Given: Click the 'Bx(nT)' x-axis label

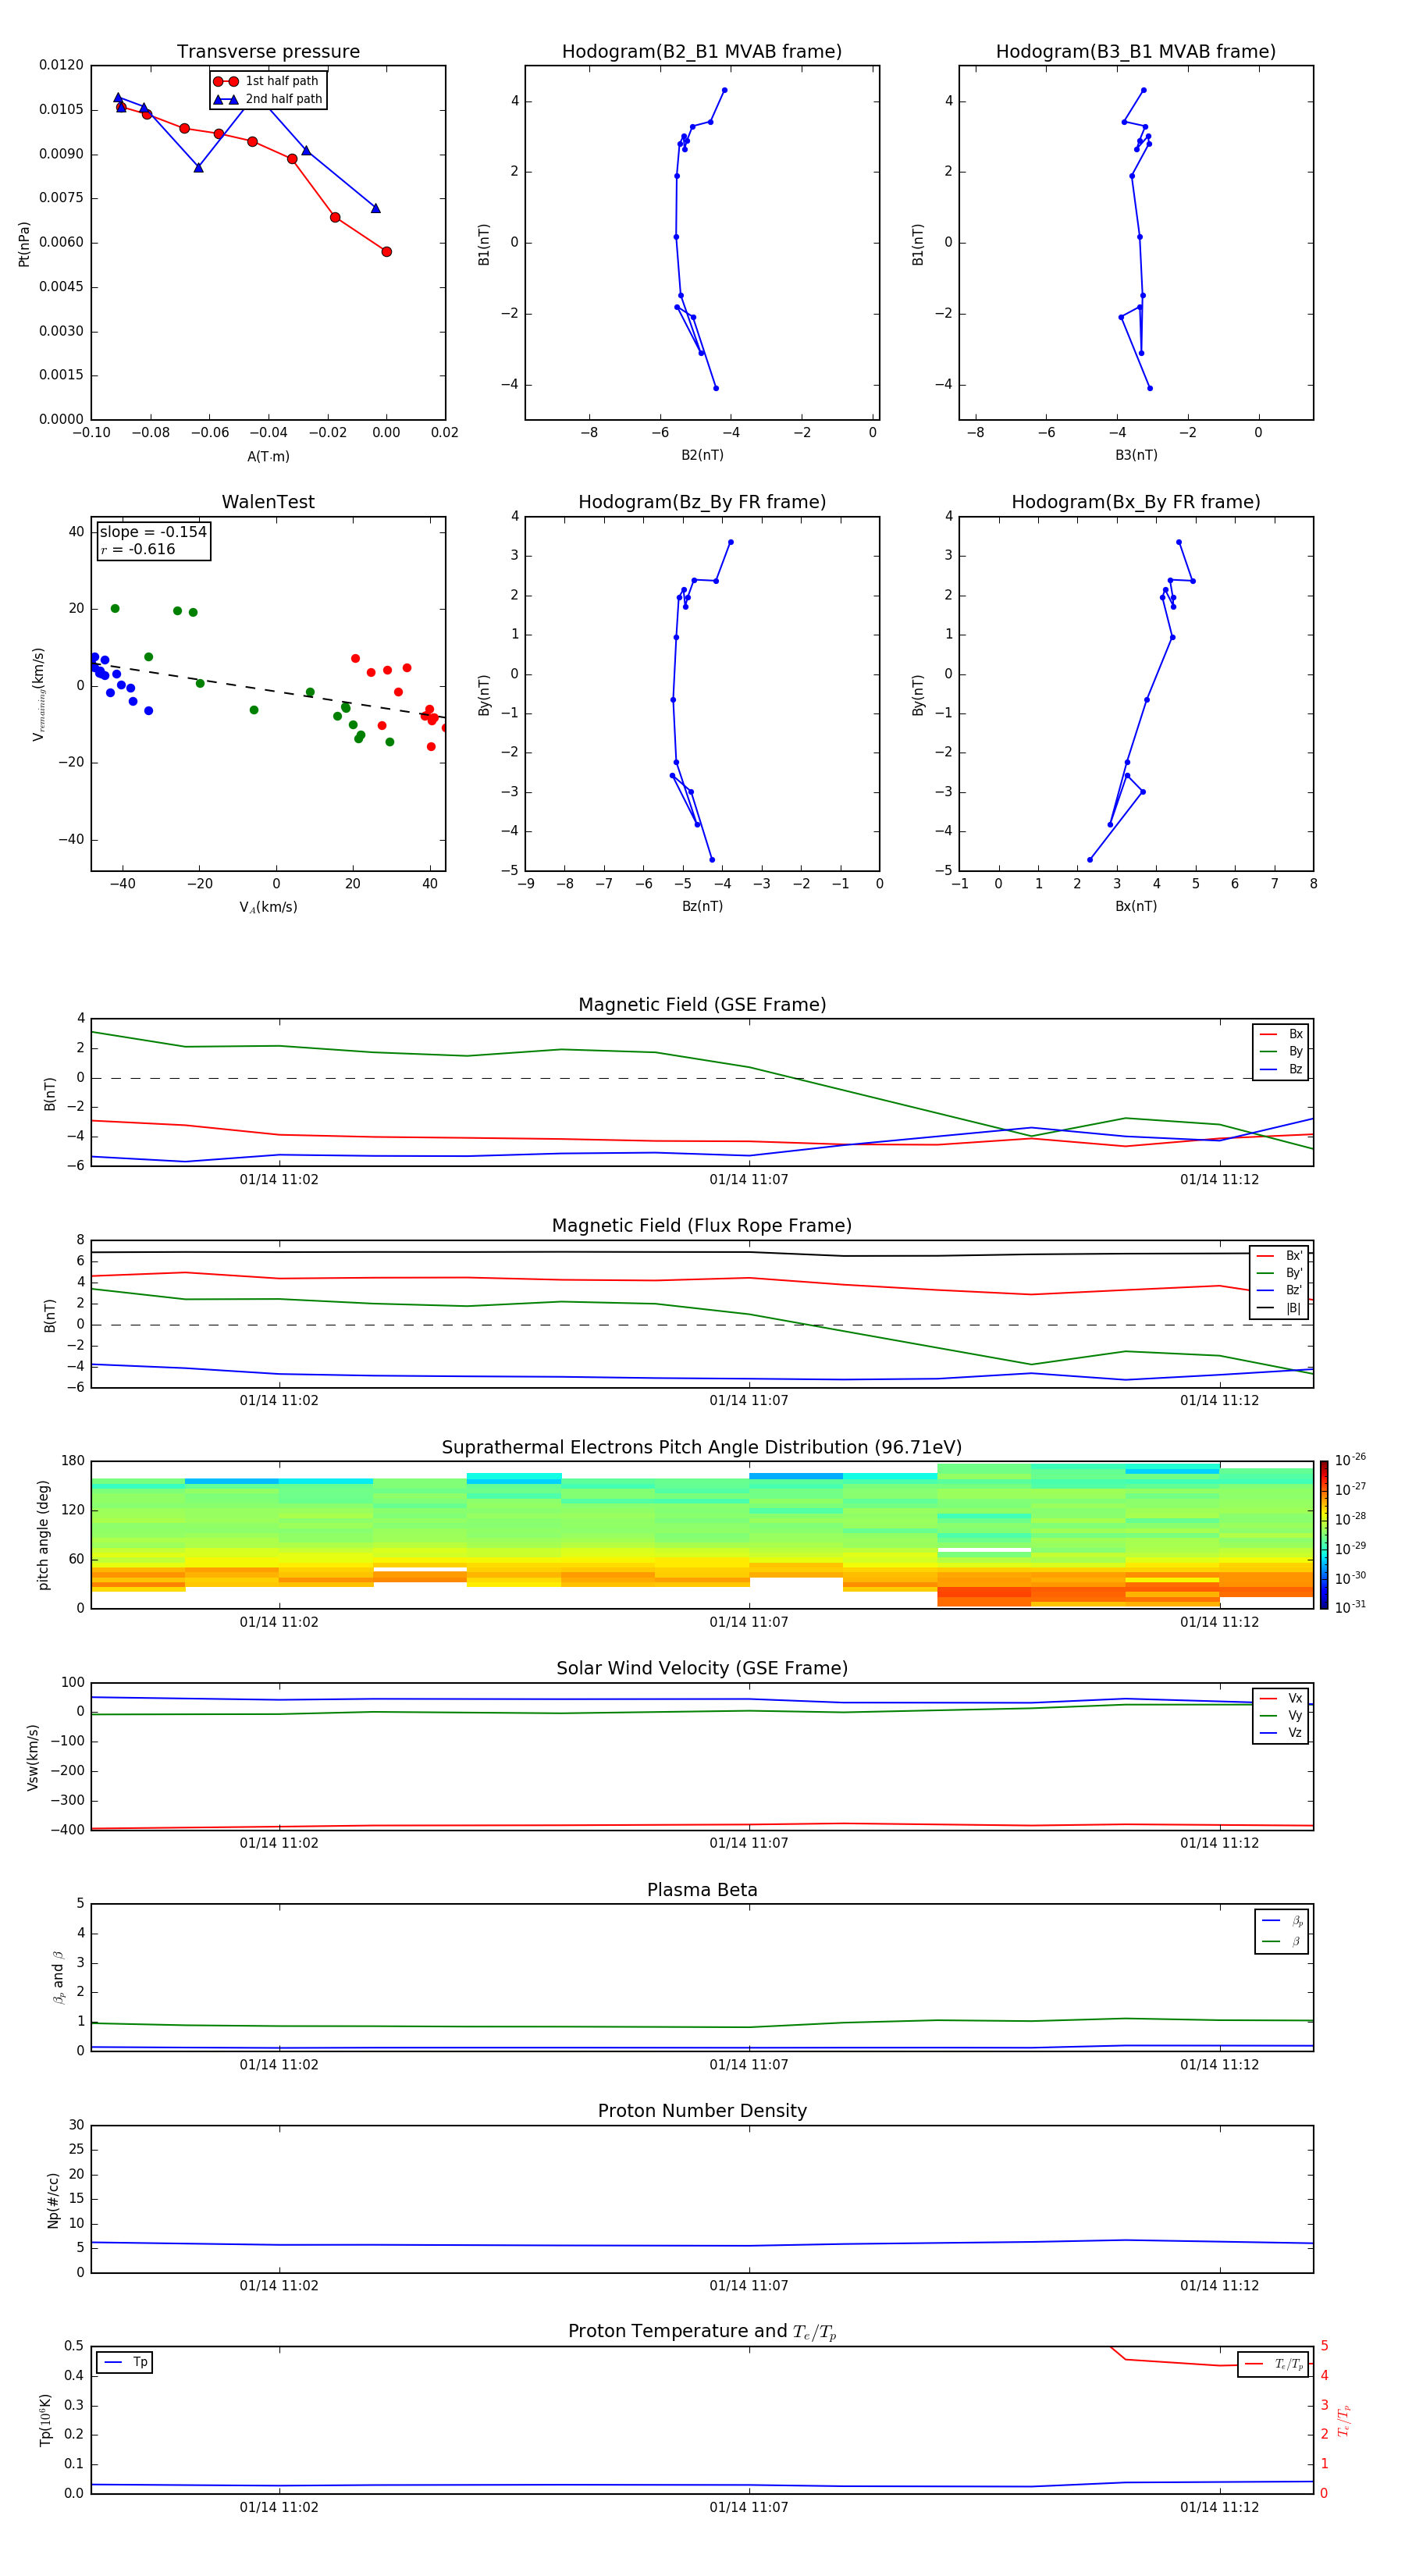Looking at the screenshot, I should point(1136,906).
